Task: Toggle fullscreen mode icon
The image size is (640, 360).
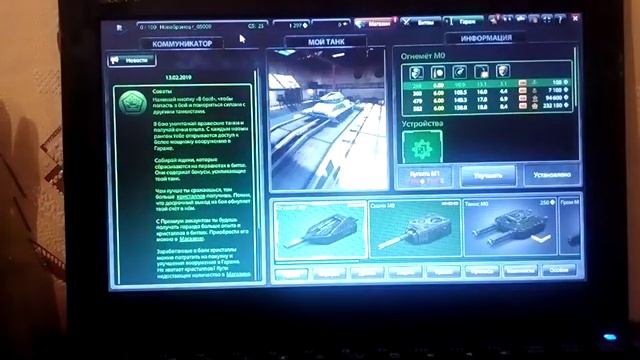Action: point(547,18)
